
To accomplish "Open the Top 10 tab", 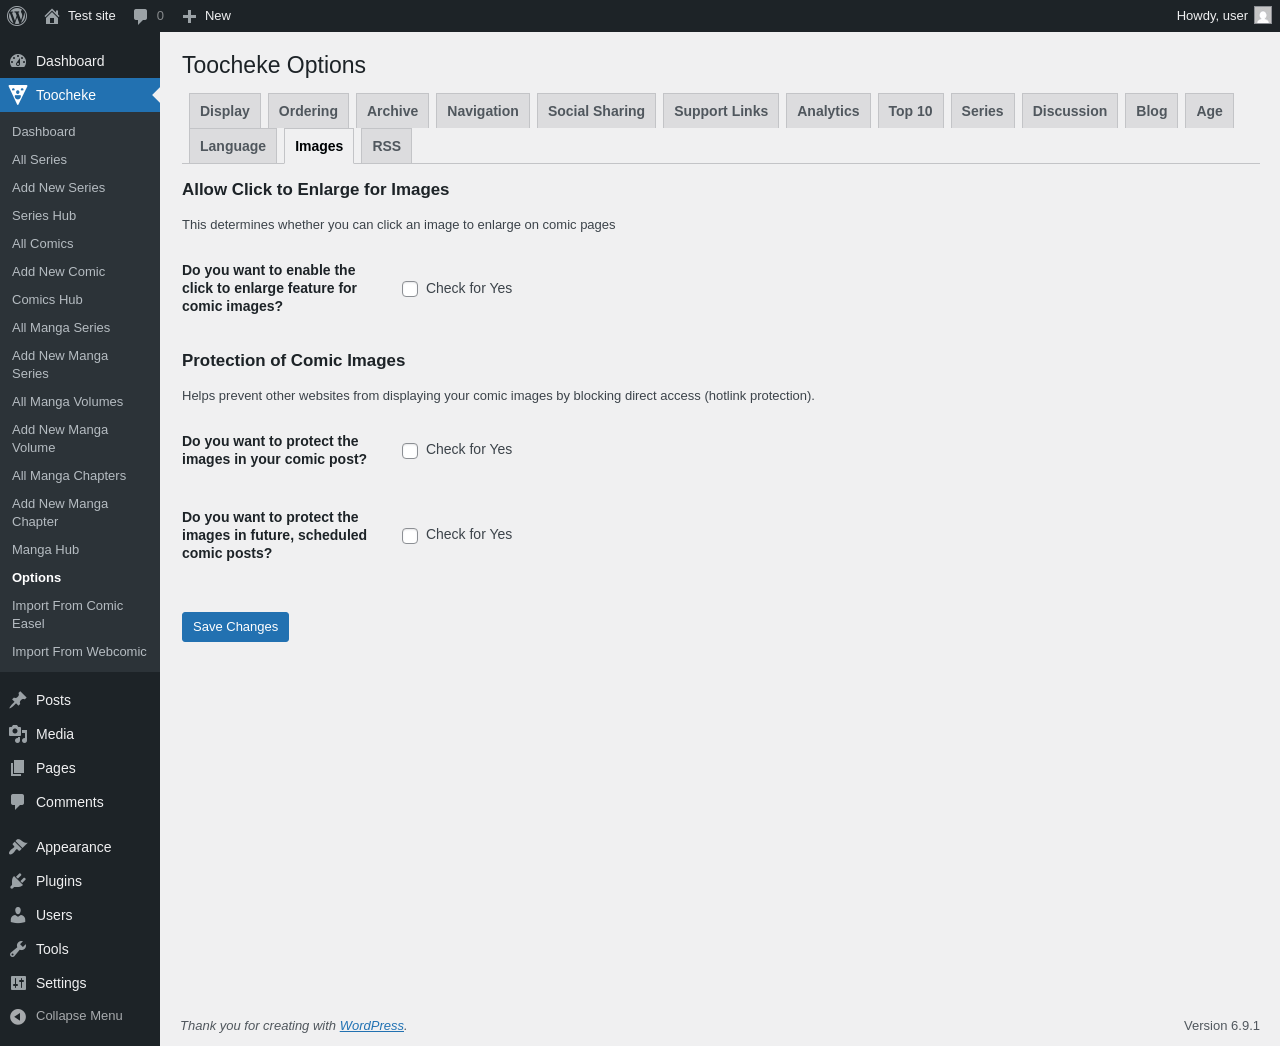I will pos(910,111).
